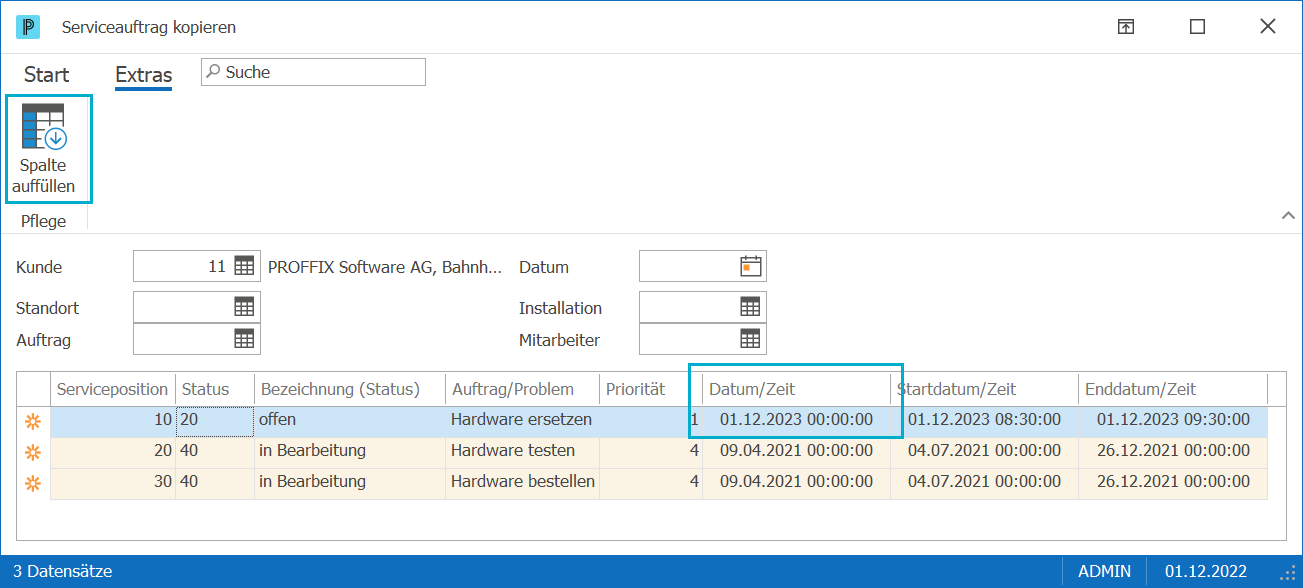Image resolution: width=1303 pixels, height=588 pixels.
Task: Click the star marker of Hardware testen row
Action: click(x=33, y=453)
